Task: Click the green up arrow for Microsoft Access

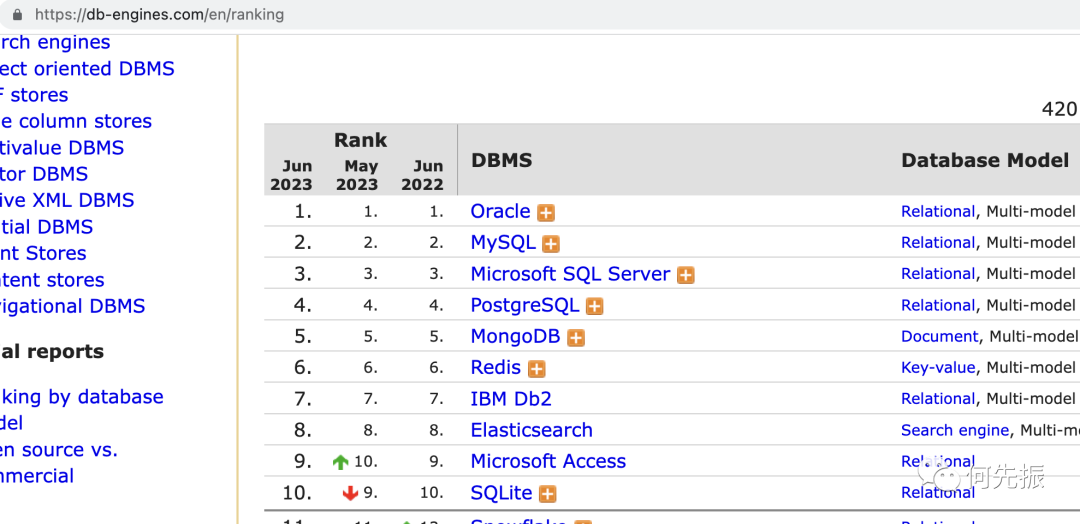Action: click(x=340, y=462)
